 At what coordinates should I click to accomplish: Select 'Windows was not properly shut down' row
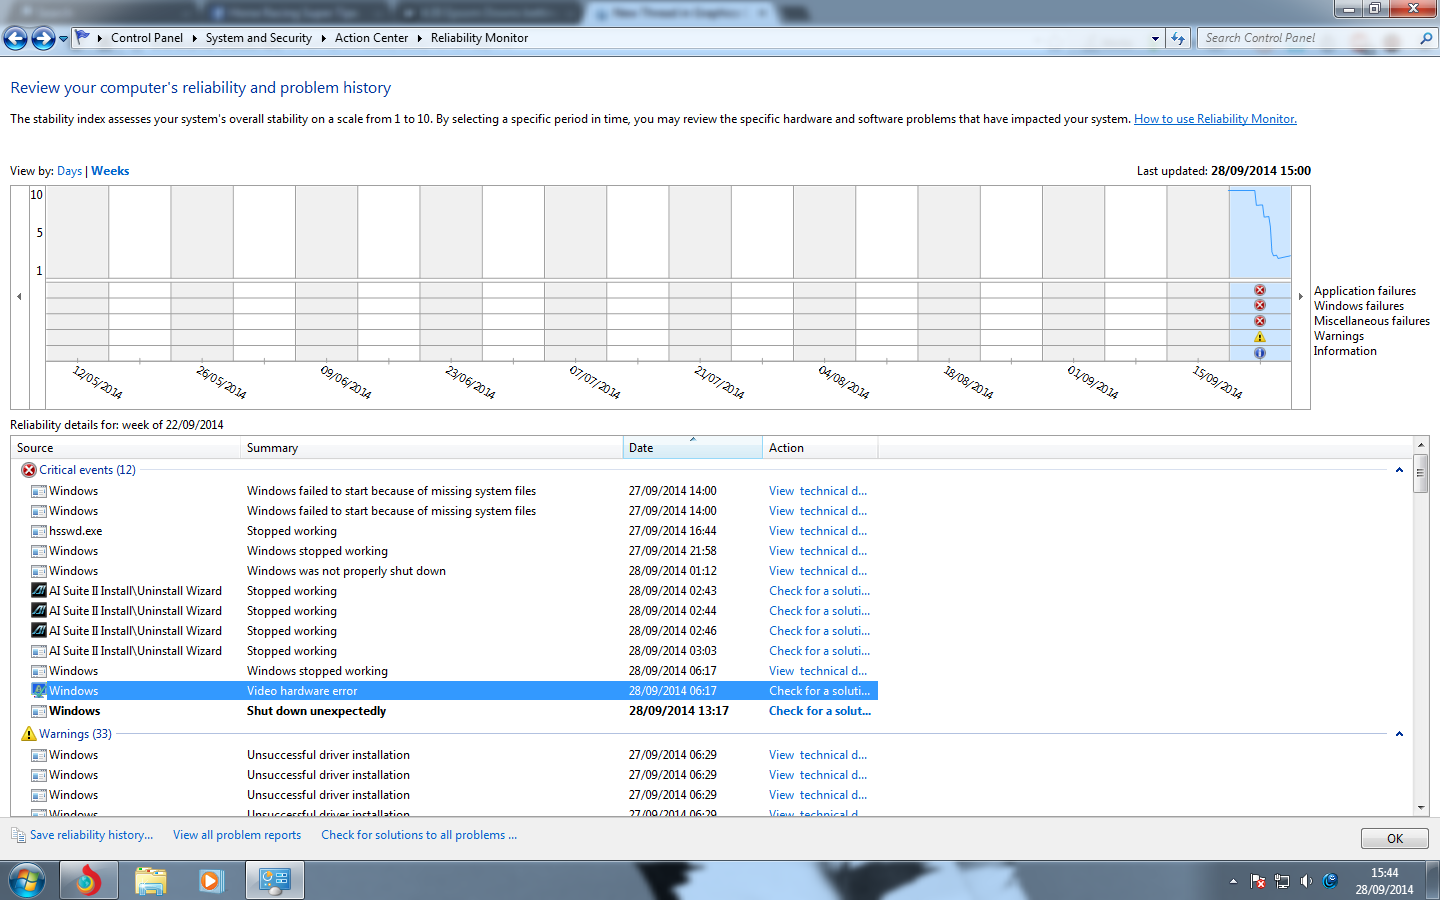445,571
